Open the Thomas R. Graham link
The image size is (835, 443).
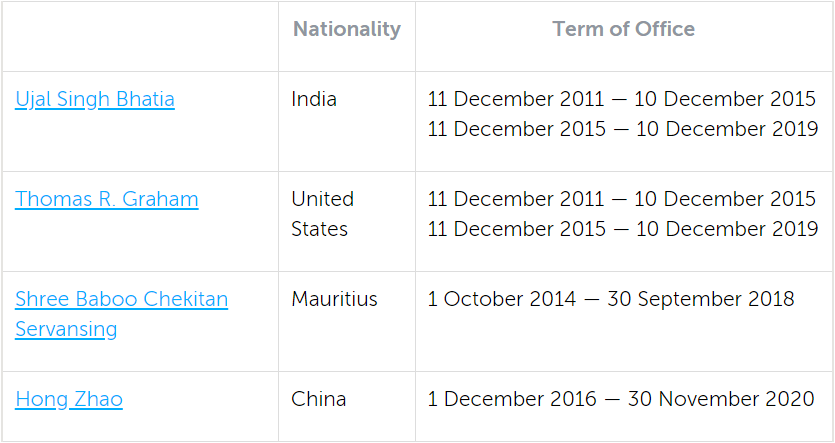tap(107, 199)
